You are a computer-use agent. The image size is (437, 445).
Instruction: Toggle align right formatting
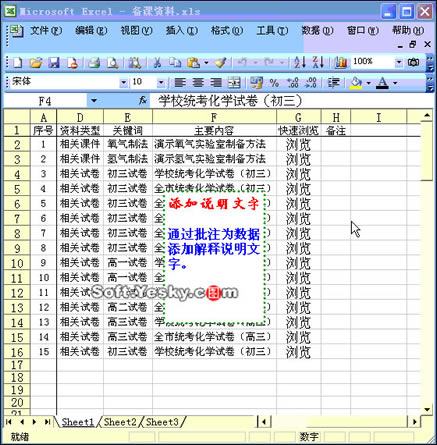tap(216, 82)
